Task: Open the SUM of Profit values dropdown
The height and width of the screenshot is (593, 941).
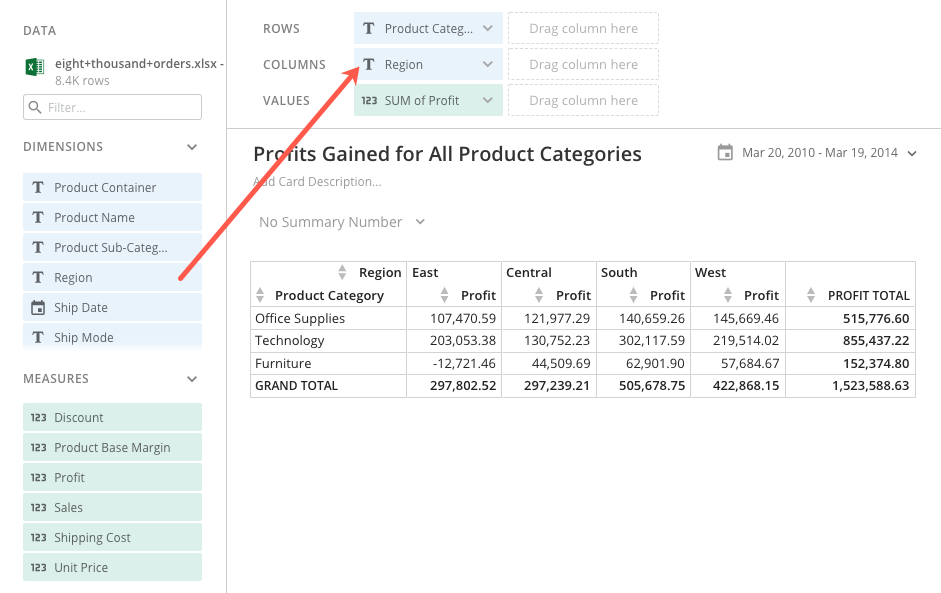Action: pyautogui.click(x=490, y=100)
